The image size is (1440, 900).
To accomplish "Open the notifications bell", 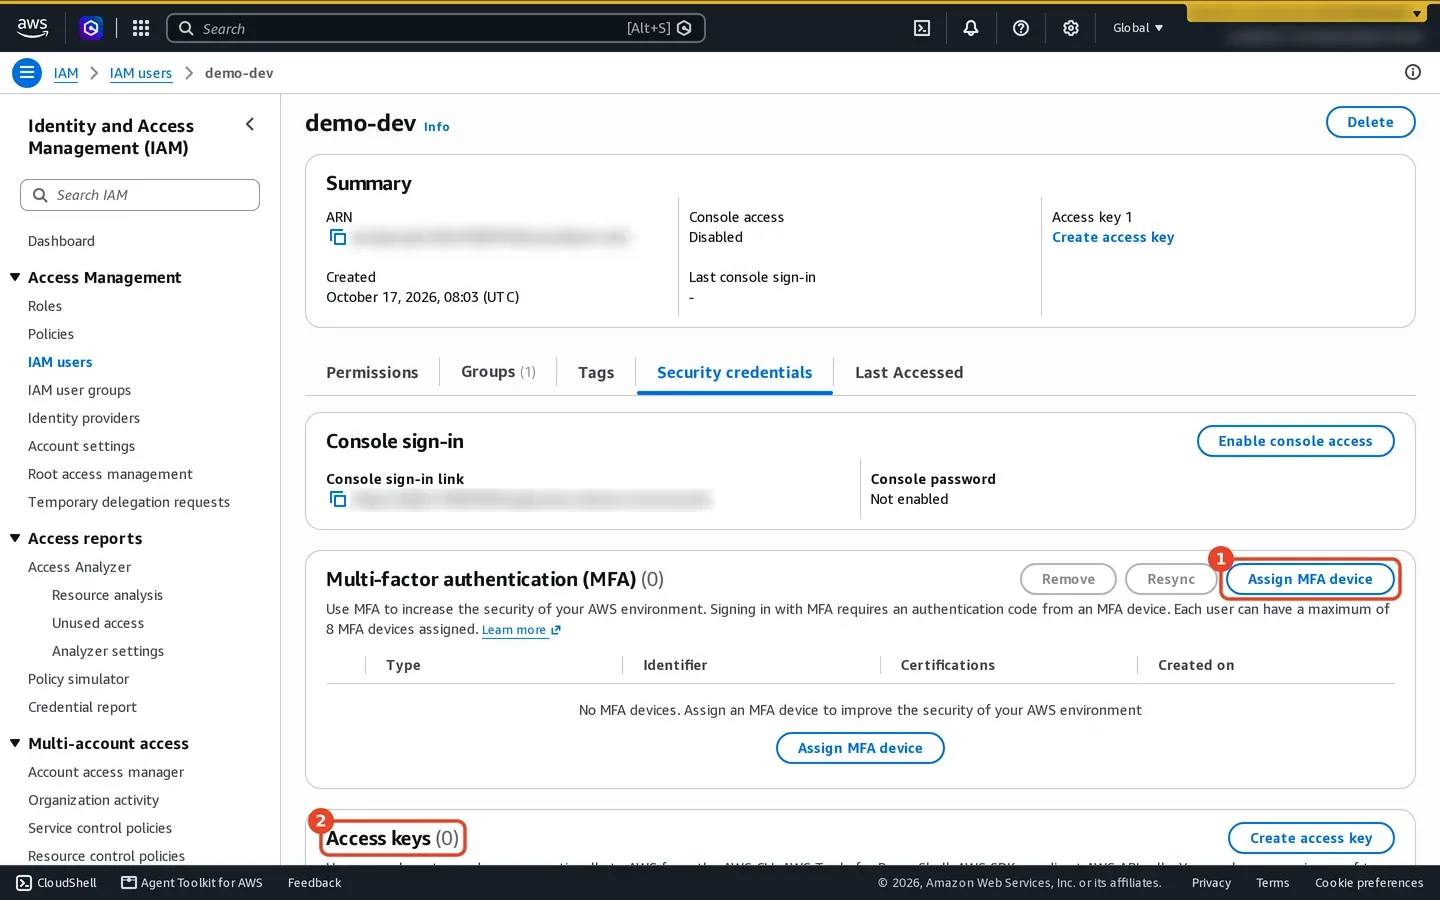I will point(971,28).
